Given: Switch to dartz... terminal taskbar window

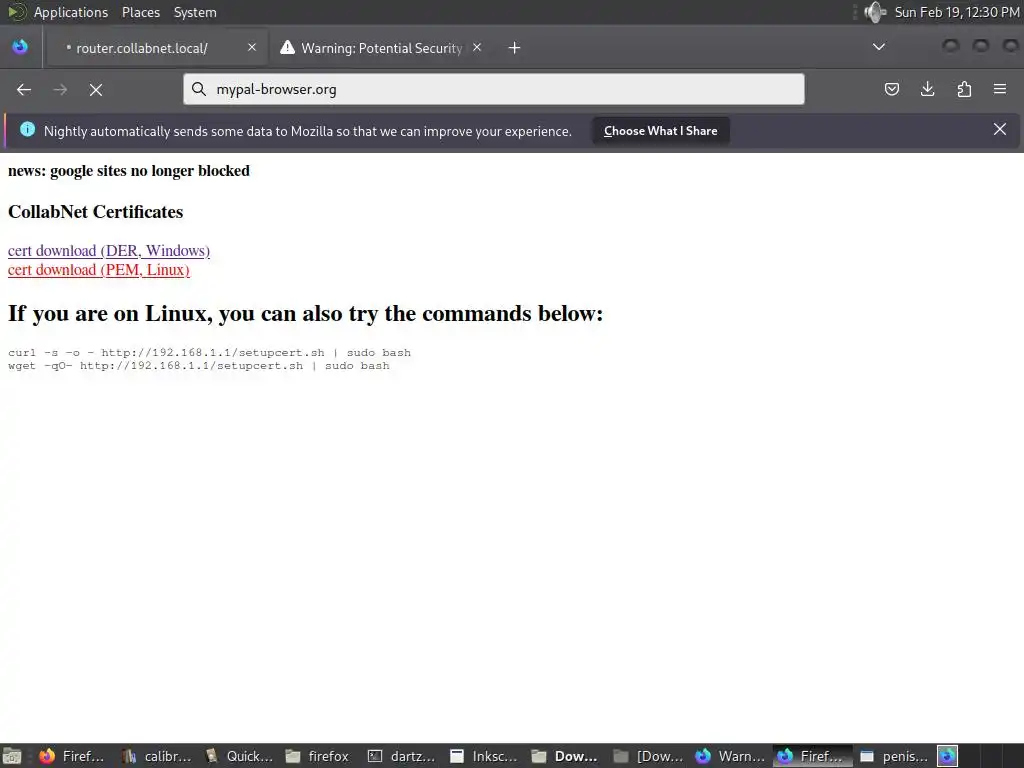Looking at the screenshot, I should point(401,756).
